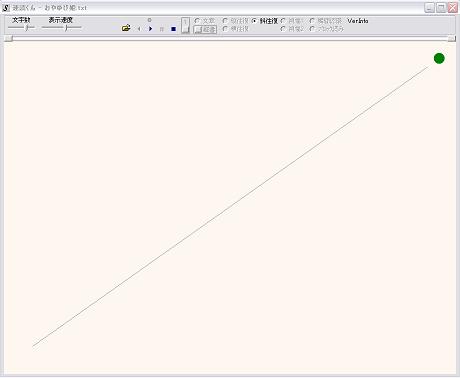Click the application S icon in title bar
Image resolution: width=460 pixels, height=378 pixels.
pyautogui.click(x=6, y=8)
